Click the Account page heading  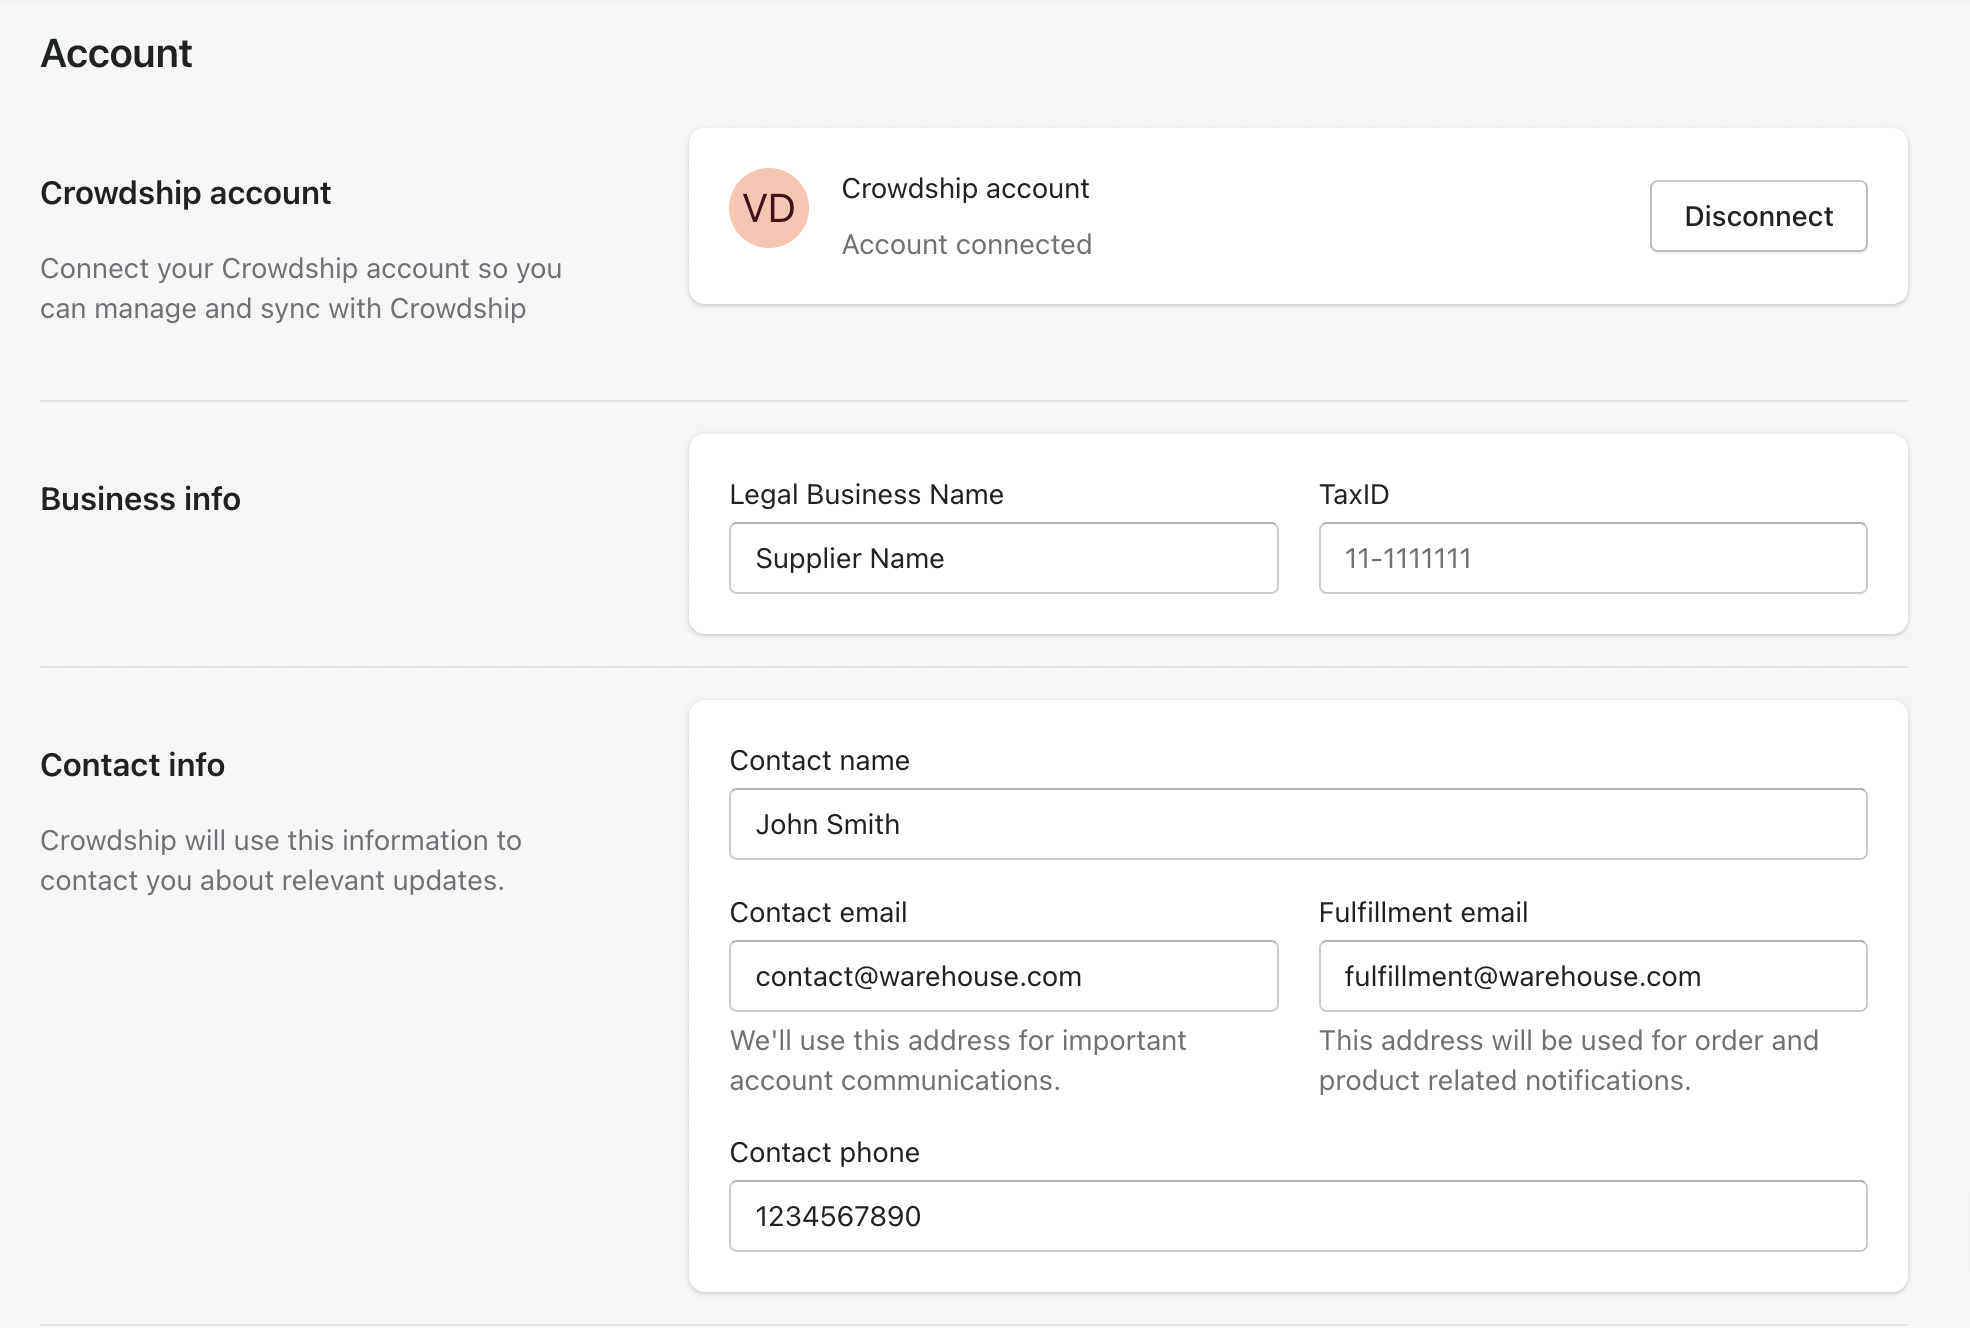116,53
